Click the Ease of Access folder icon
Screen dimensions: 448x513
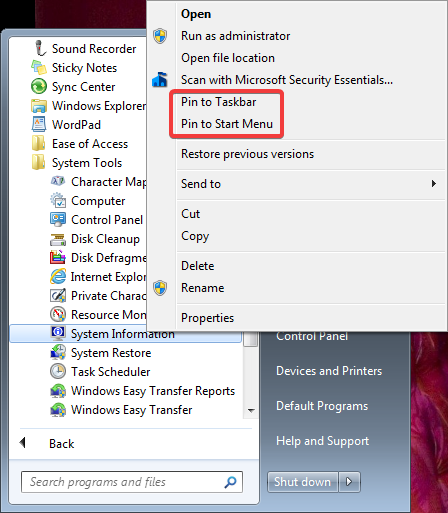tap(39, 143)
